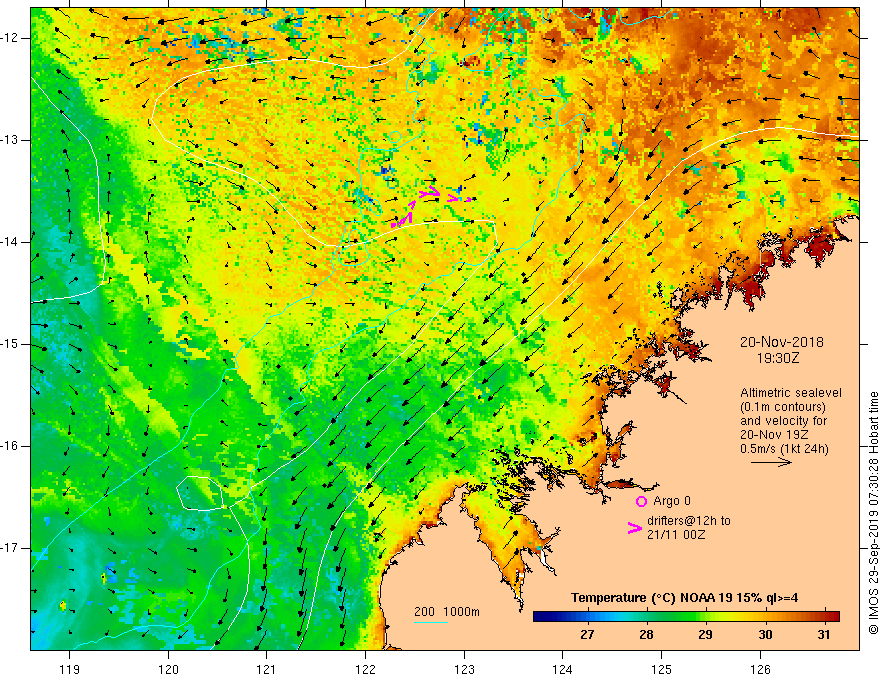Screen dimensions: 880x680
Task: Click the 29 value on the colorbar scale
Action: 705,635
